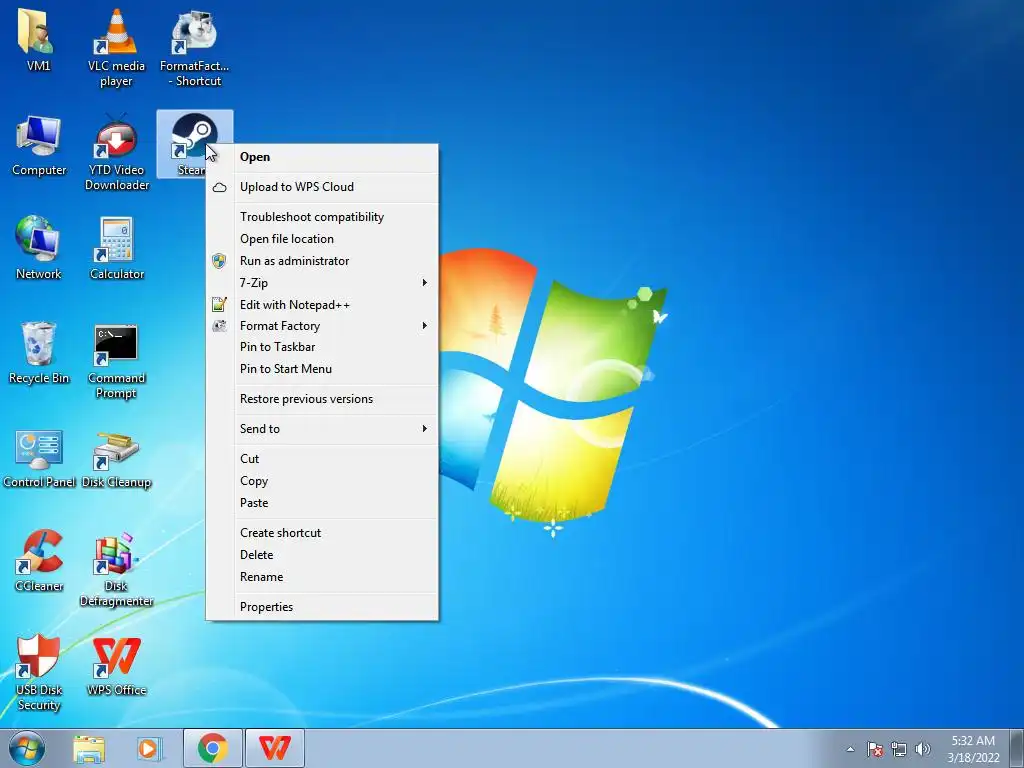Select the CCleaner shortcut icon
This screenshot has width=1024, height=768.
coord(39,560)
